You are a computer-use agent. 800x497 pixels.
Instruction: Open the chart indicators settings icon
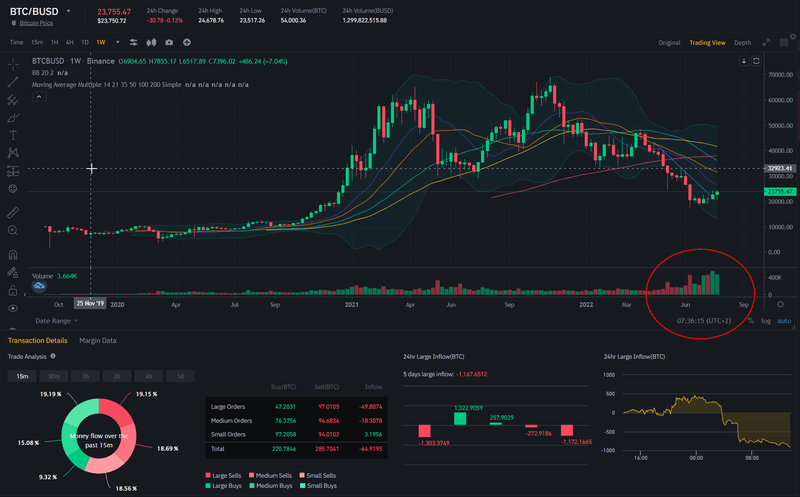tap(132, 42)
